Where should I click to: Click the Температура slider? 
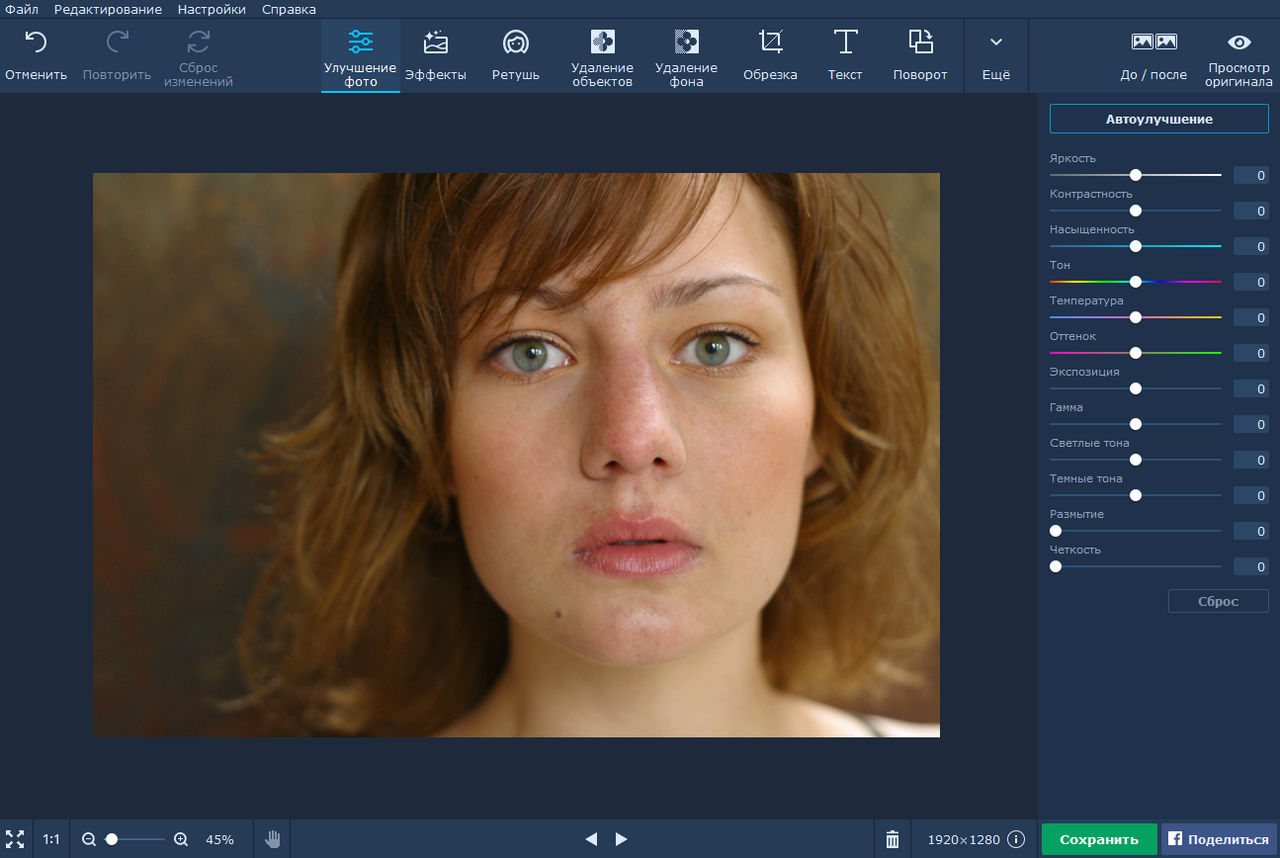coord(1136,317)
